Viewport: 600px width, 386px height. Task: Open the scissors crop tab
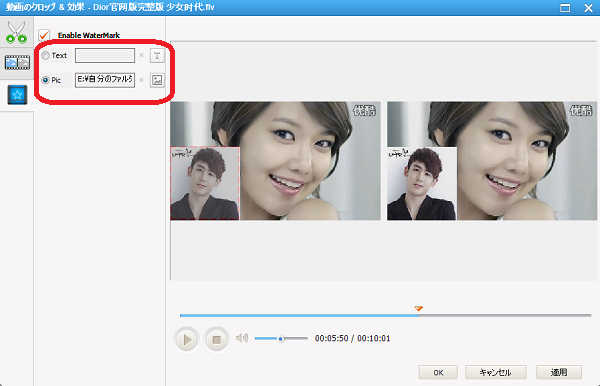click(16, 32)
